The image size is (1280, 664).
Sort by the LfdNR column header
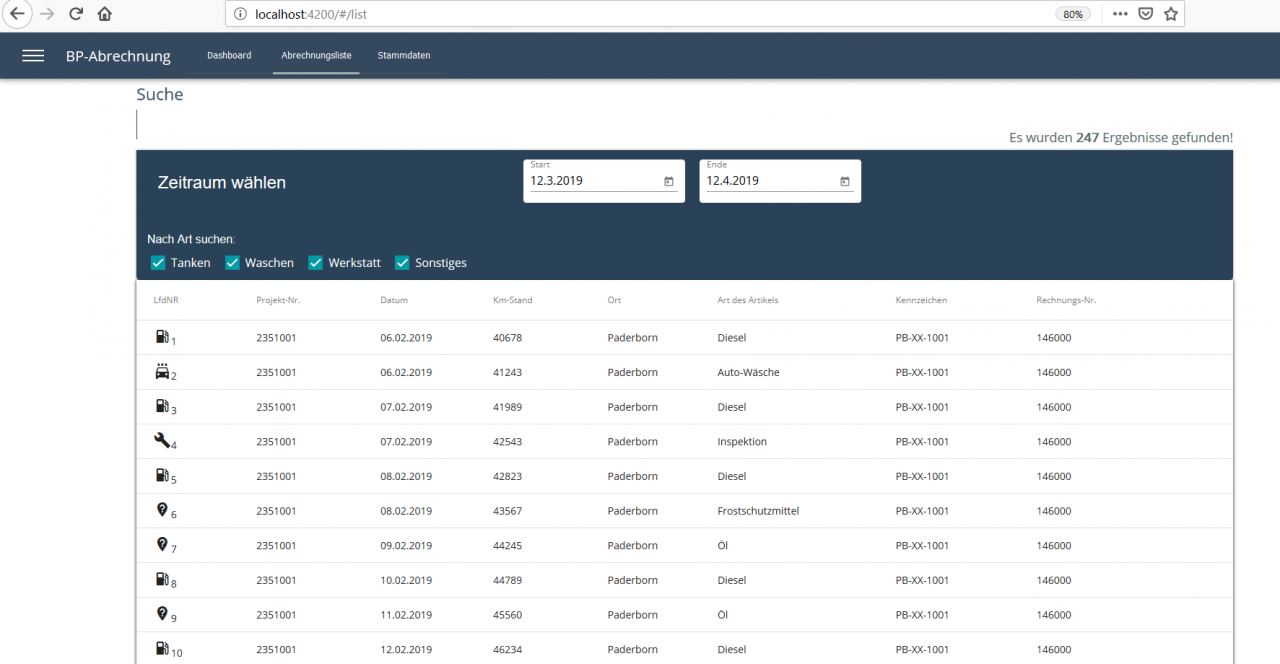(x=166, y=300)
